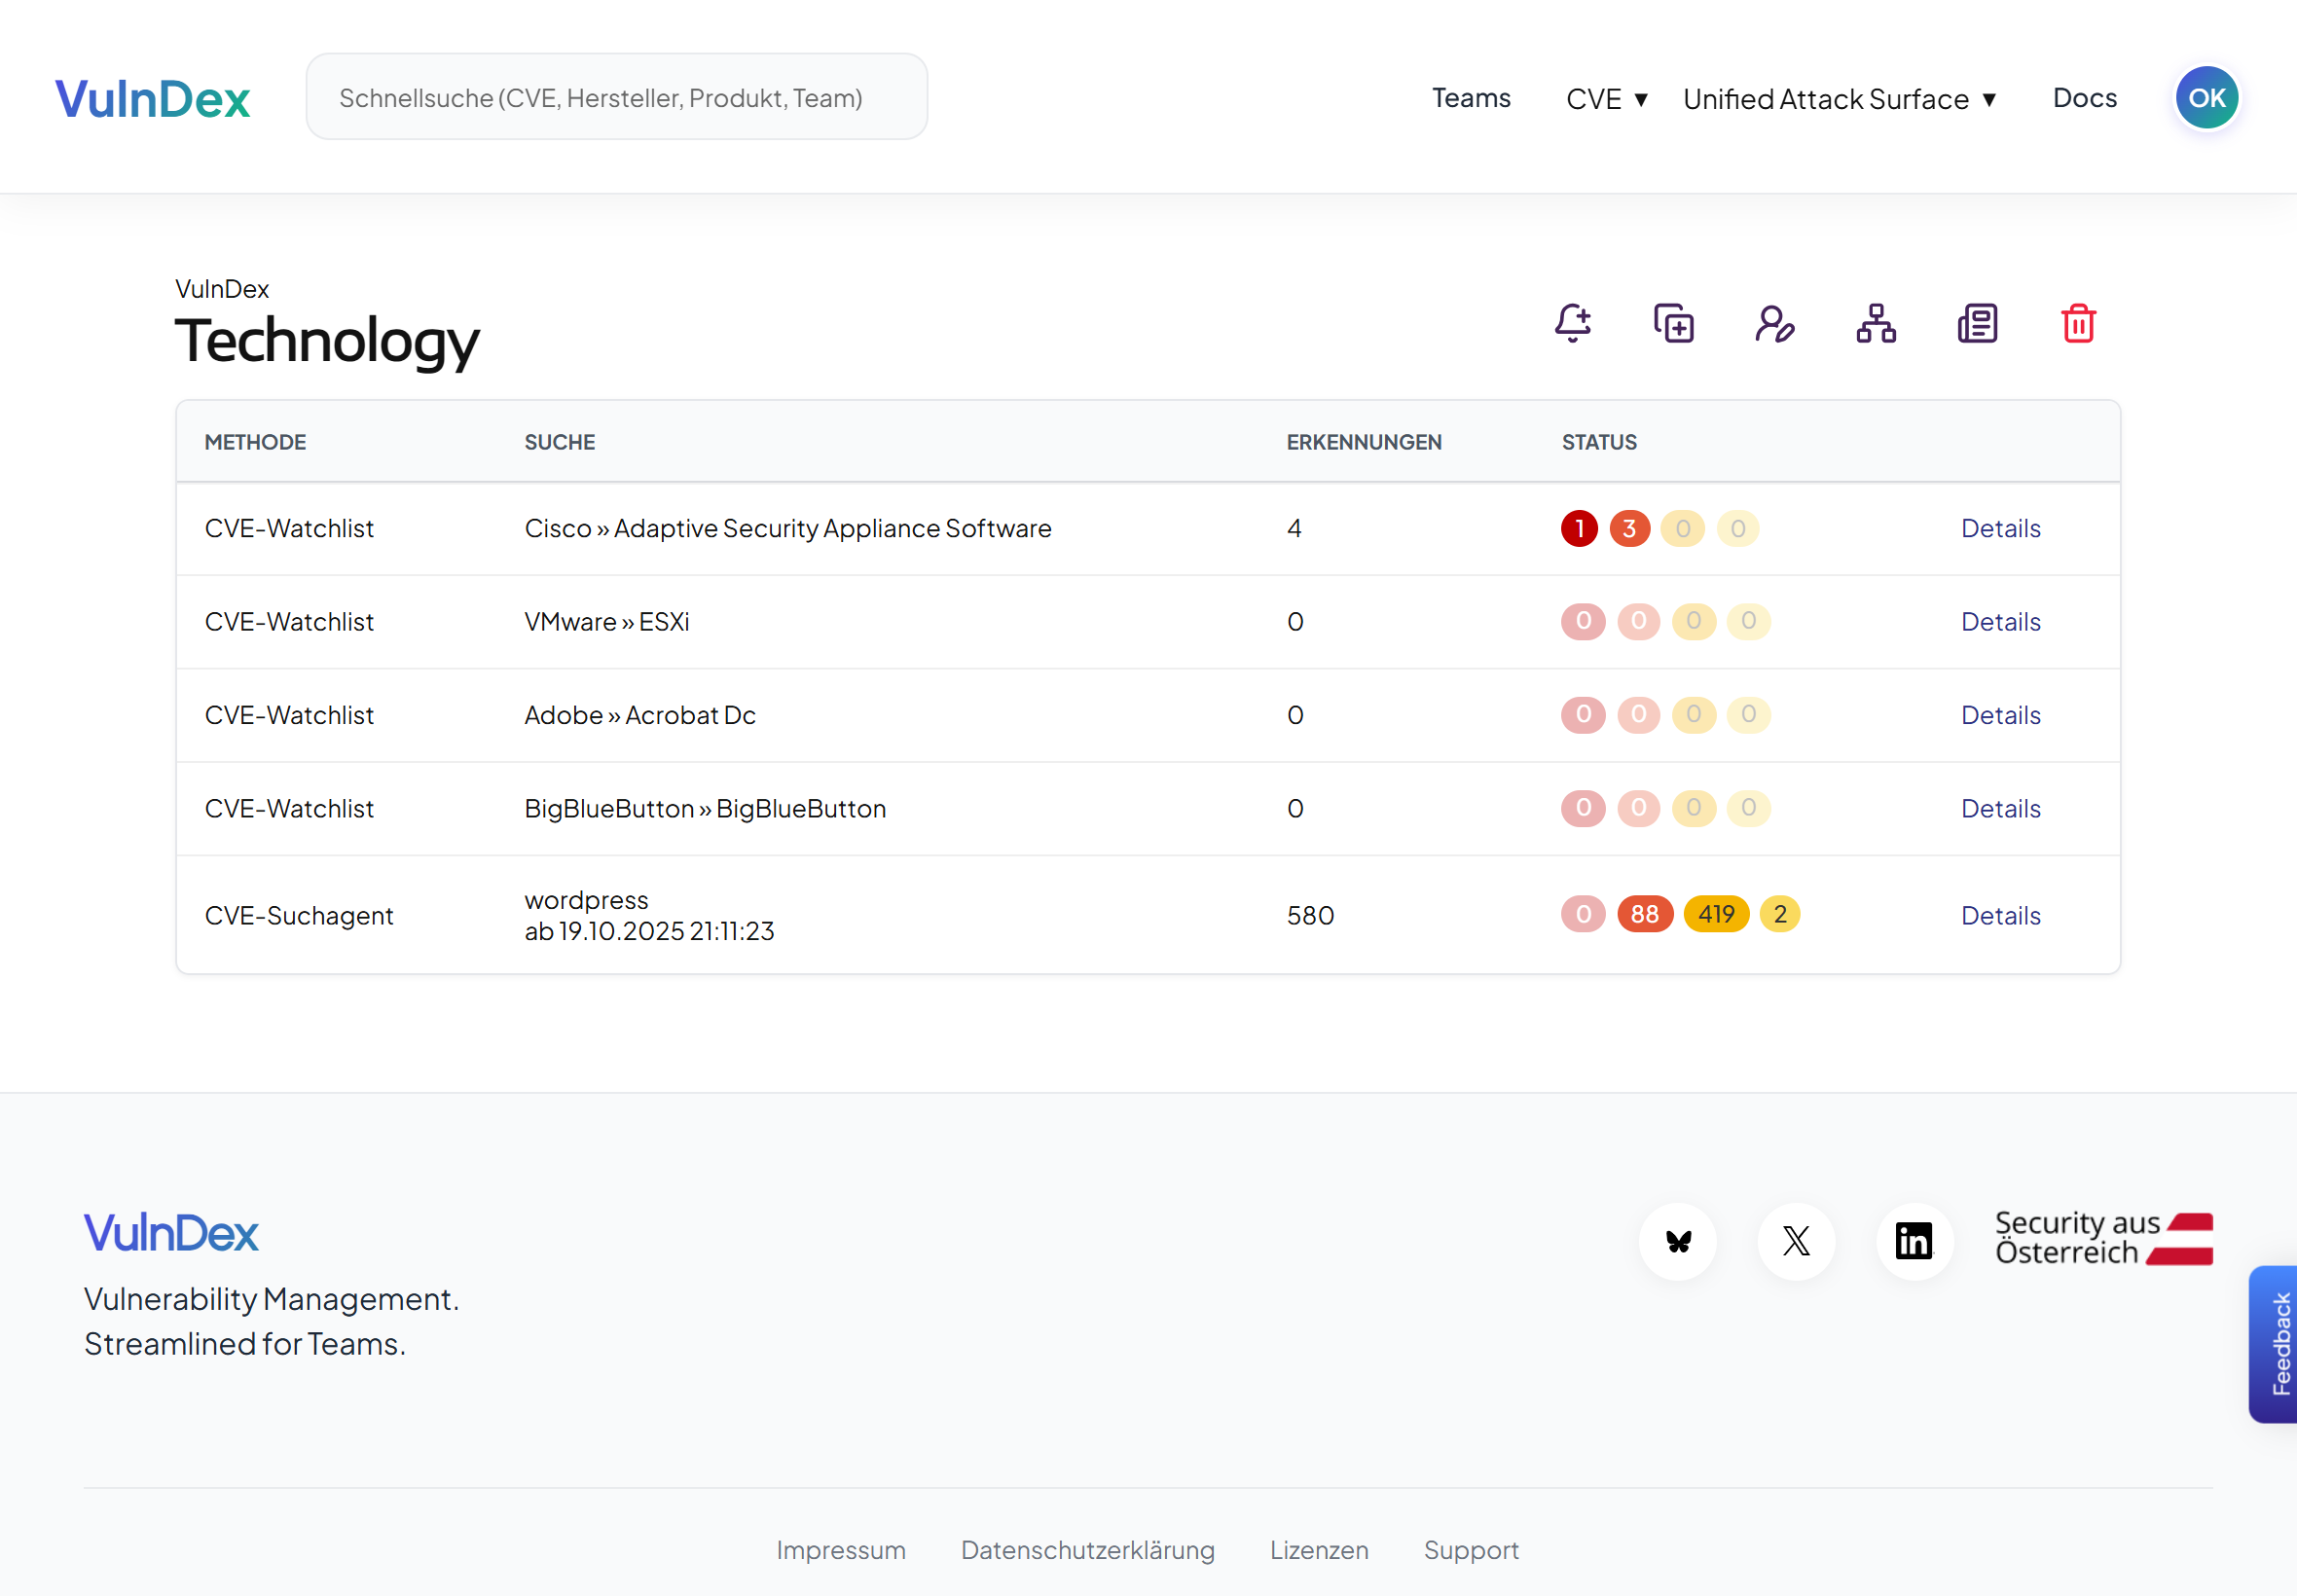The width and height of the screenshot is (2297, 1596).
Task: Click the yellow 419 status badge
Action: (1716, 914)
